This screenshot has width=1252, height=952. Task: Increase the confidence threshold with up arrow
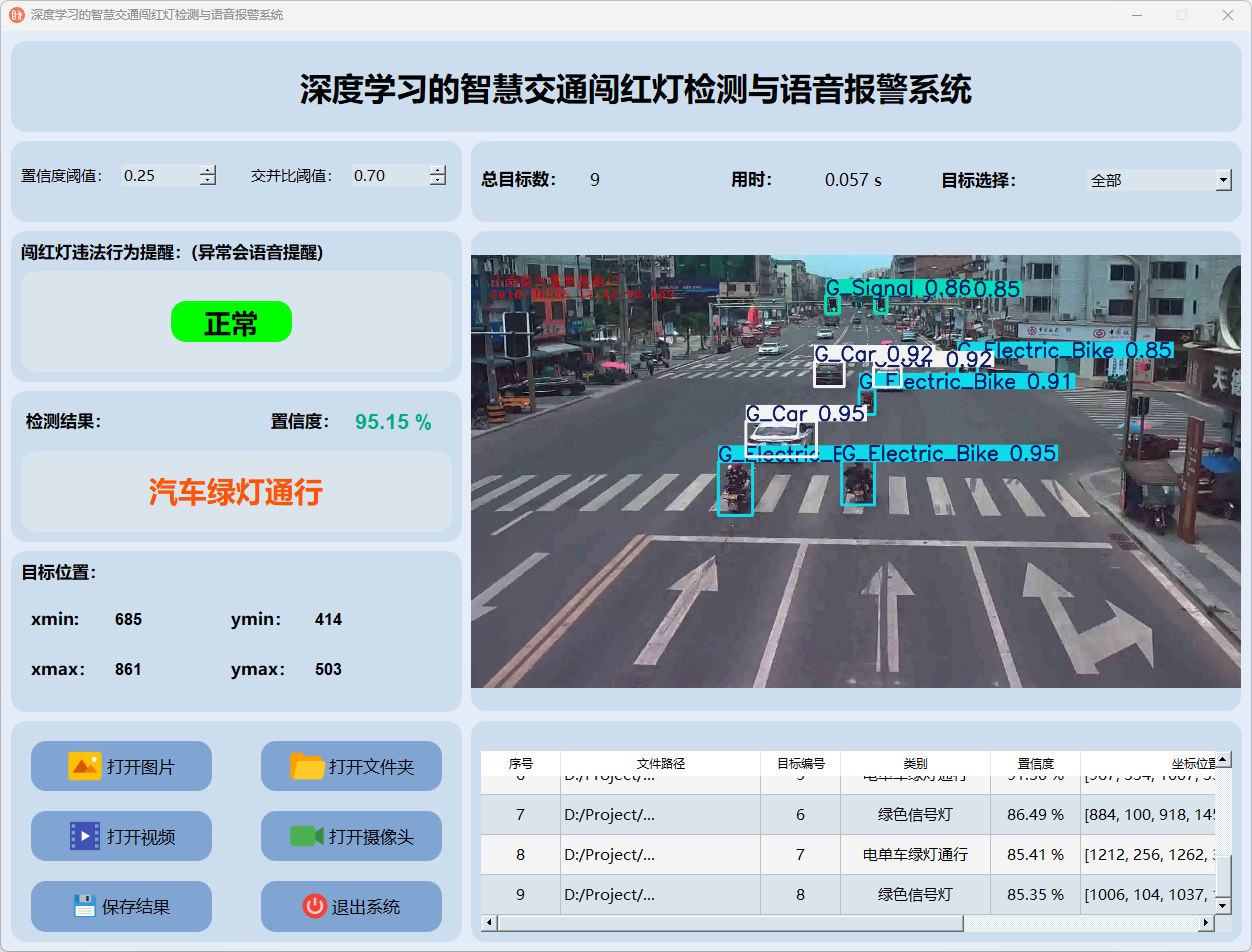[x=207, y=170]
